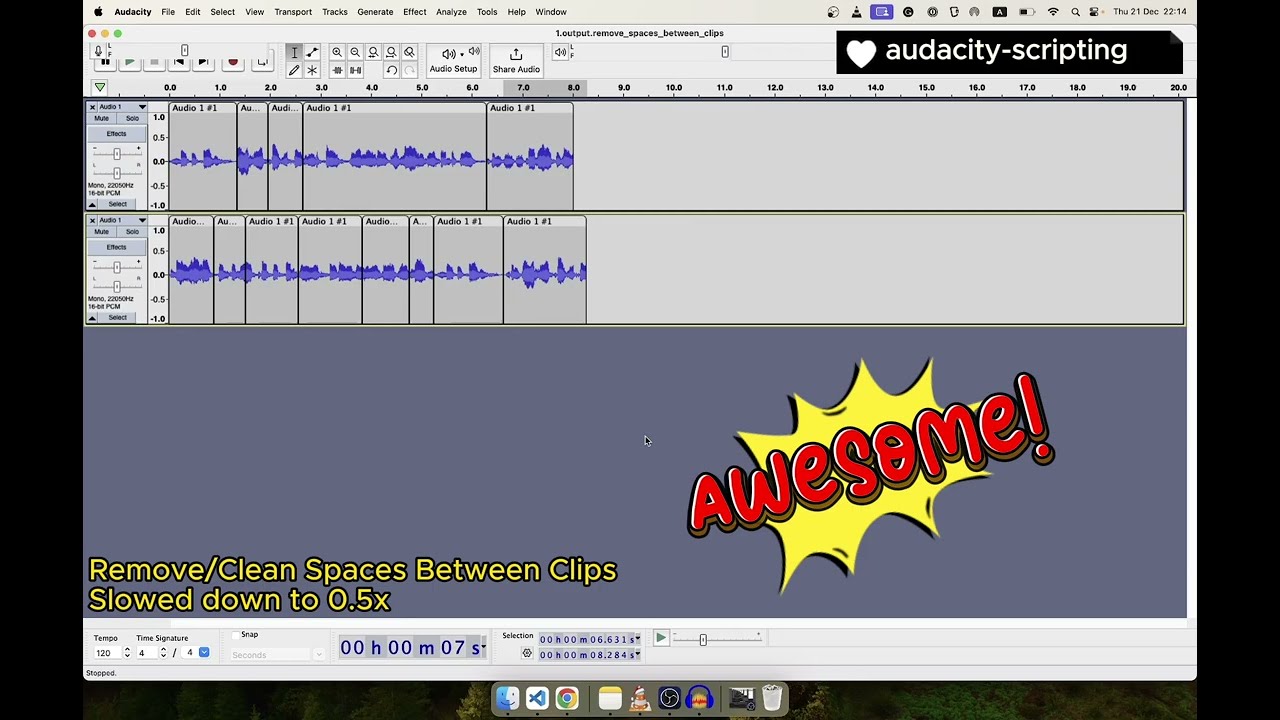1280x720 pixels.
Task: Select the Selection (I-beam) tool
Action: click(294, 52)
